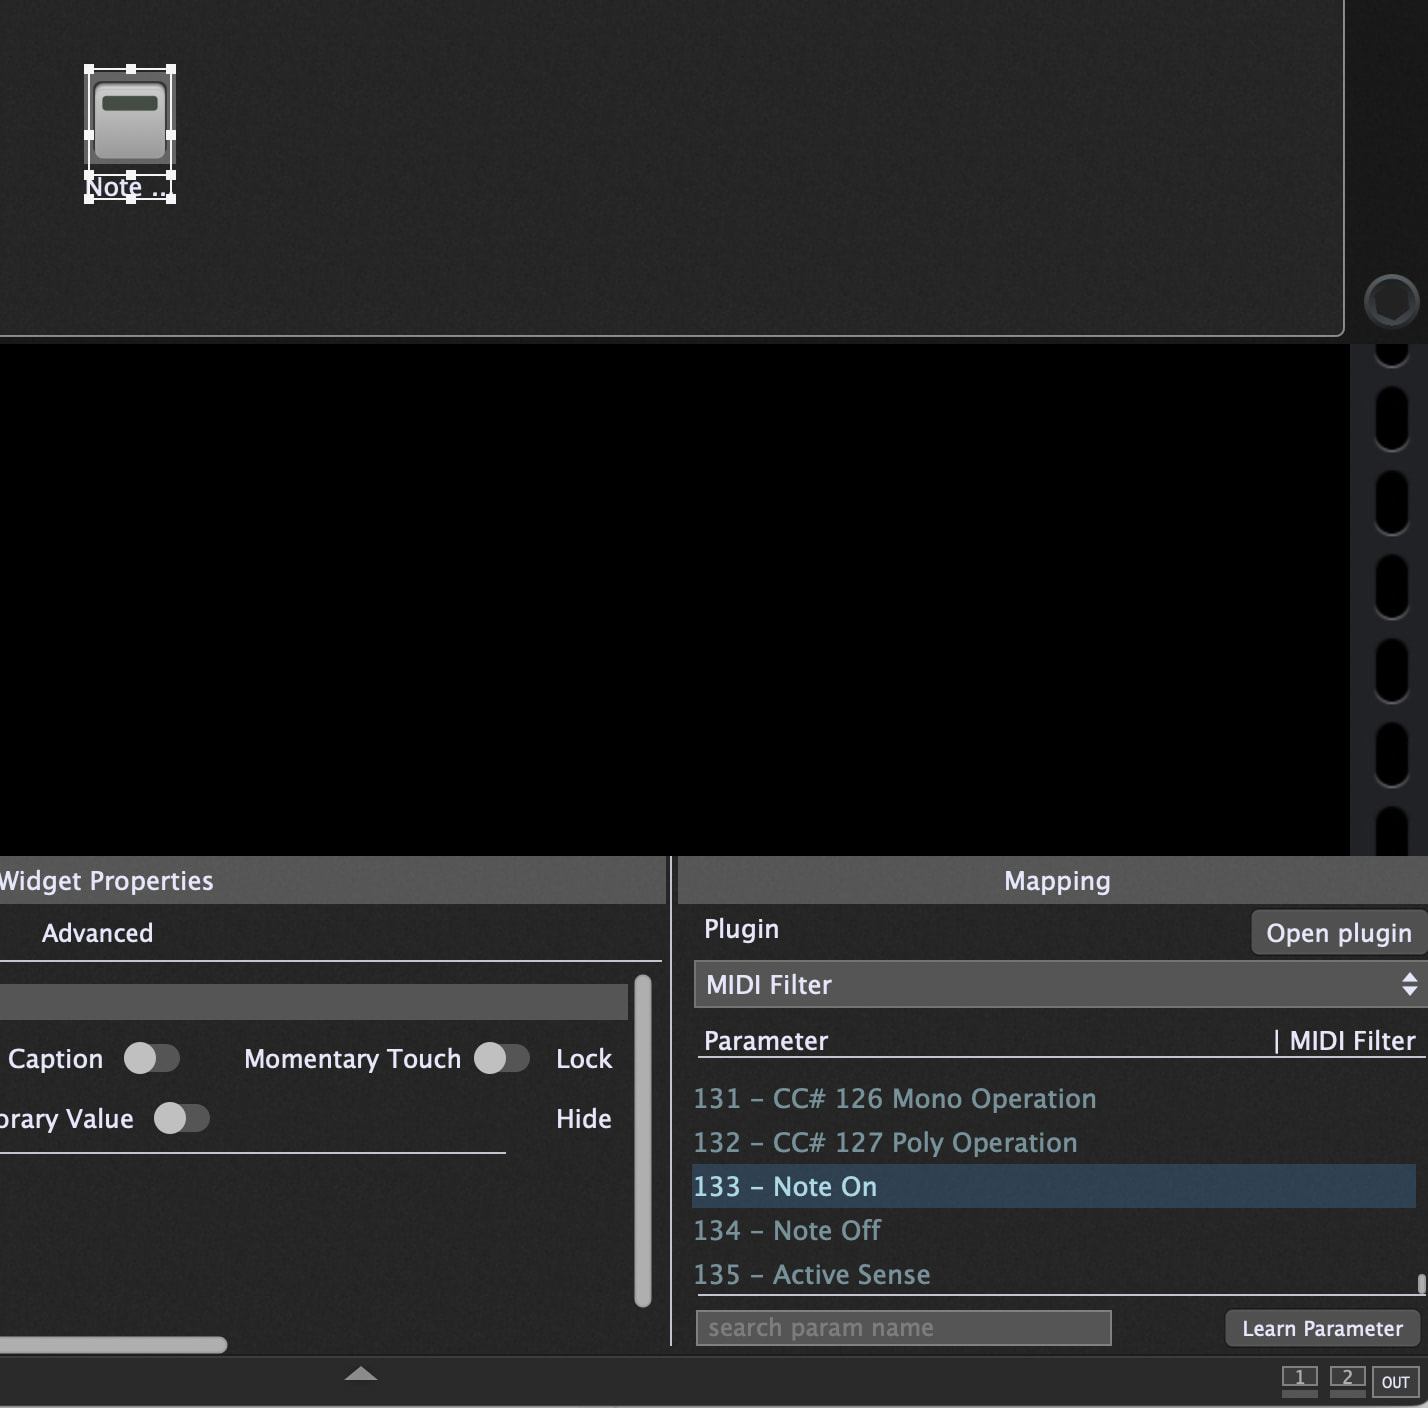Click the rack screw circle icon
The image size is (1428, 1408).
[x=1391, y=301]
